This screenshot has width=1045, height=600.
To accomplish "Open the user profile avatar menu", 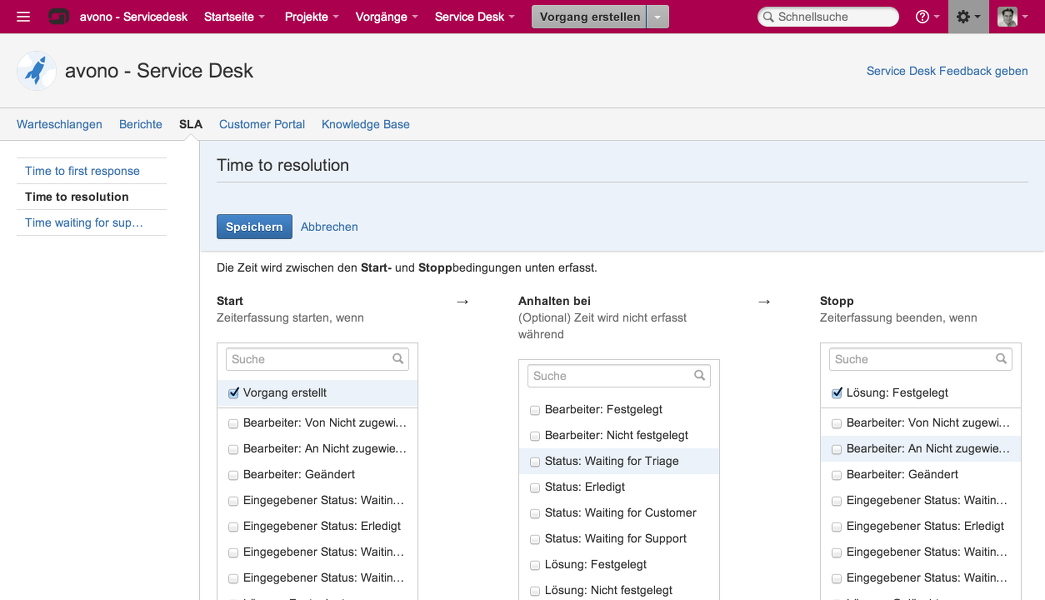I will 1011,17.
